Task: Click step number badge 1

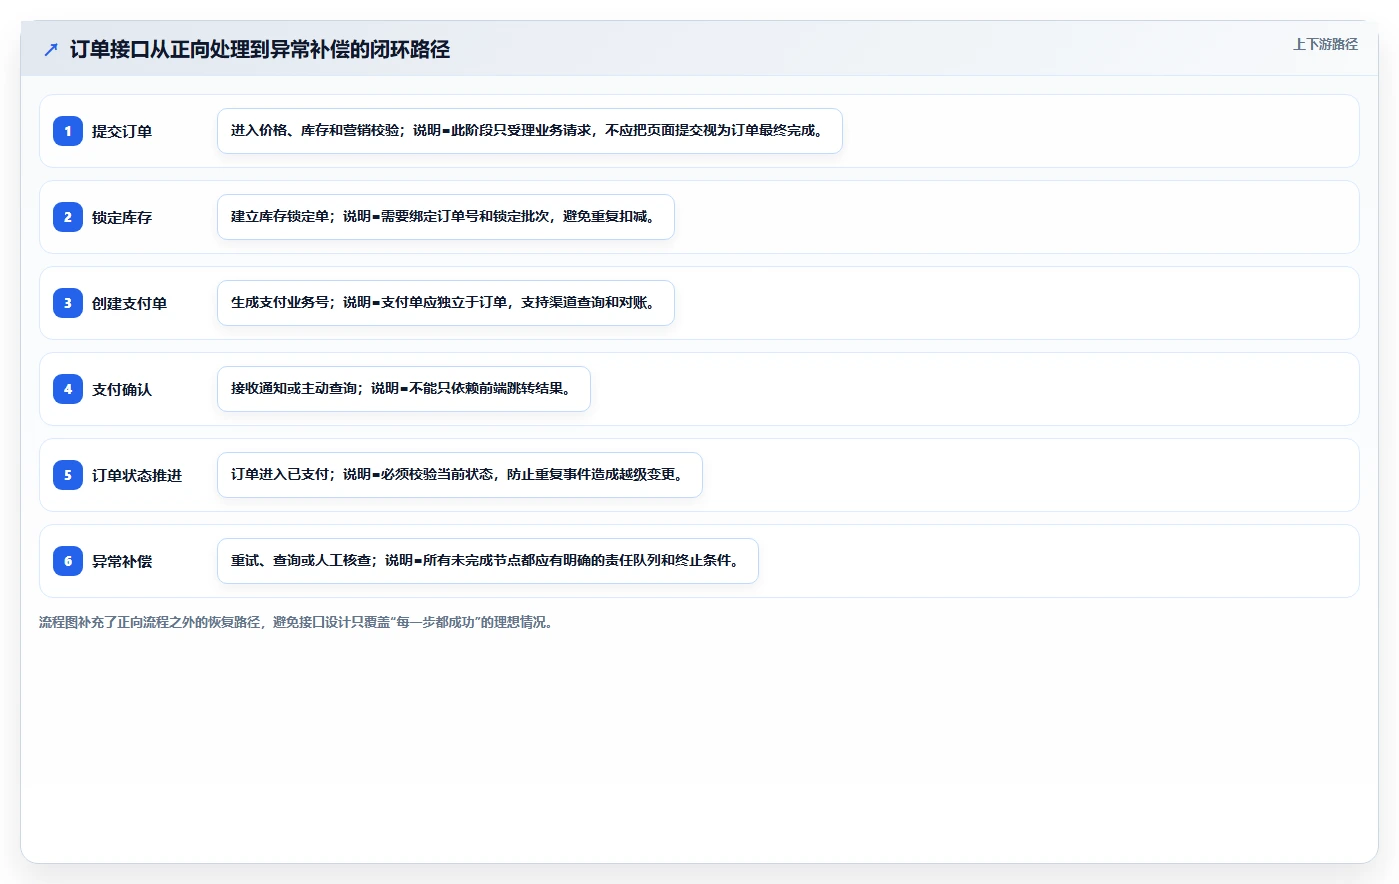Action: coord(68,131)
